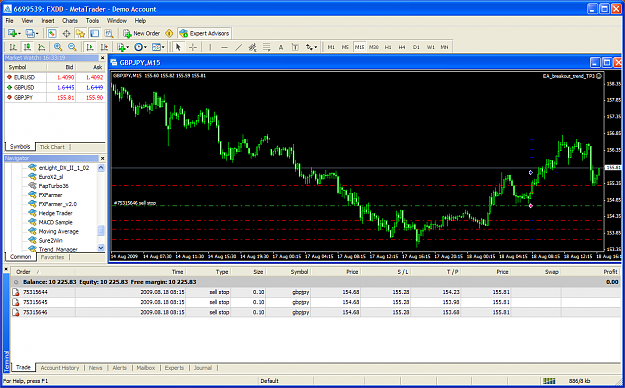Switch to the Favorites tab in Navigator

pos(52,257)
